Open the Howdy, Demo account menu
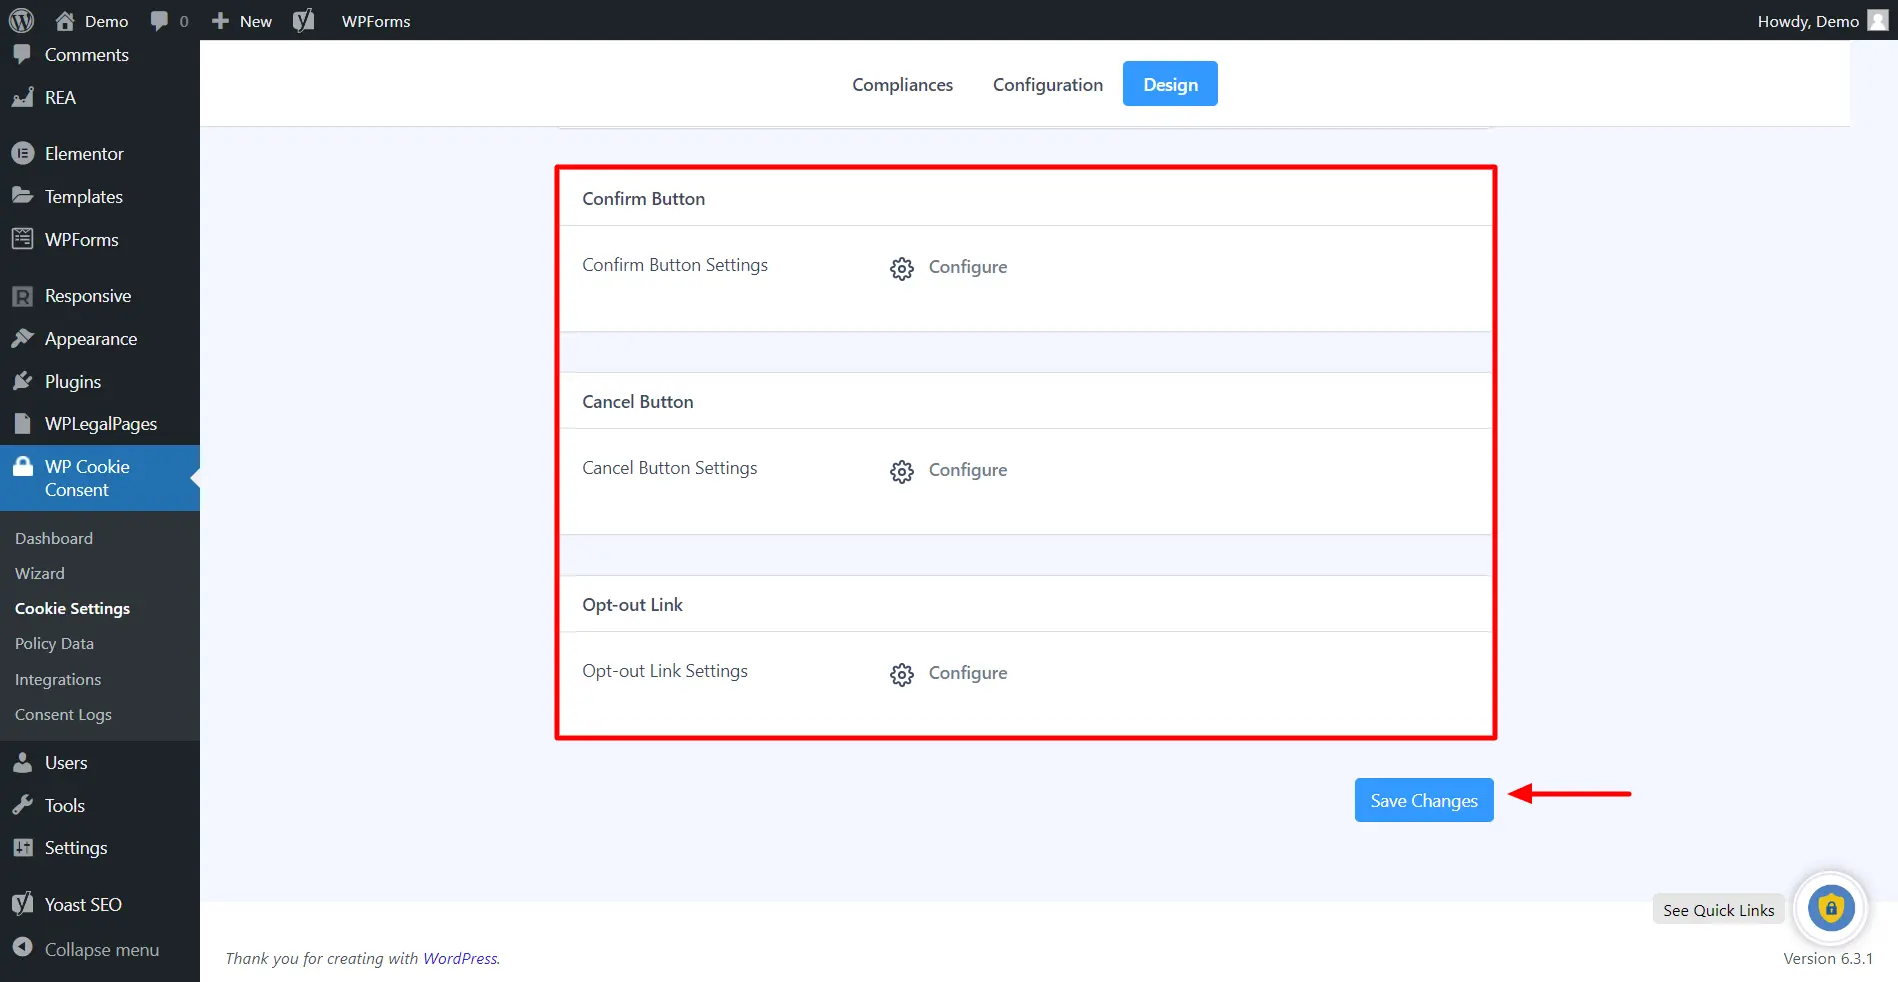The height and width of the screenshot is (982, 1898). [x=1809, y=20]
